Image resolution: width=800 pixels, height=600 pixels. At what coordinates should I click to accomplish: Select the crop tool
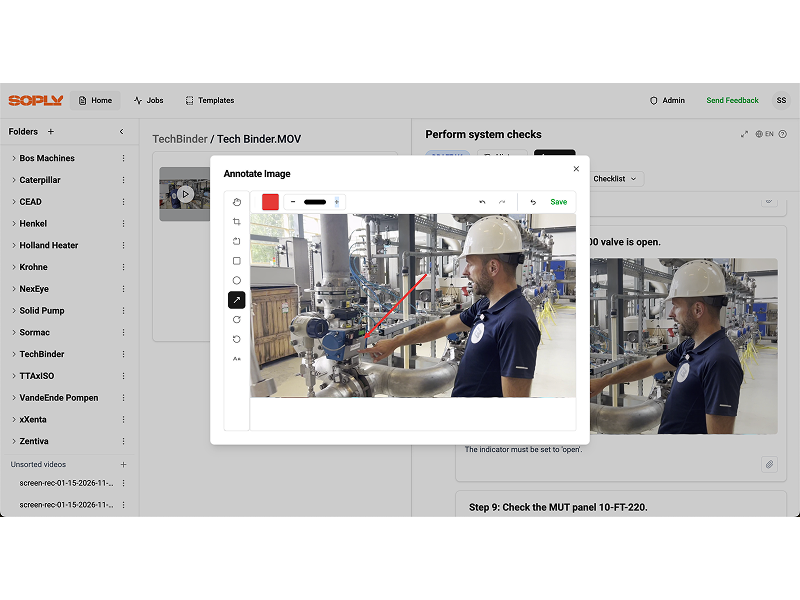pos(237,221)
